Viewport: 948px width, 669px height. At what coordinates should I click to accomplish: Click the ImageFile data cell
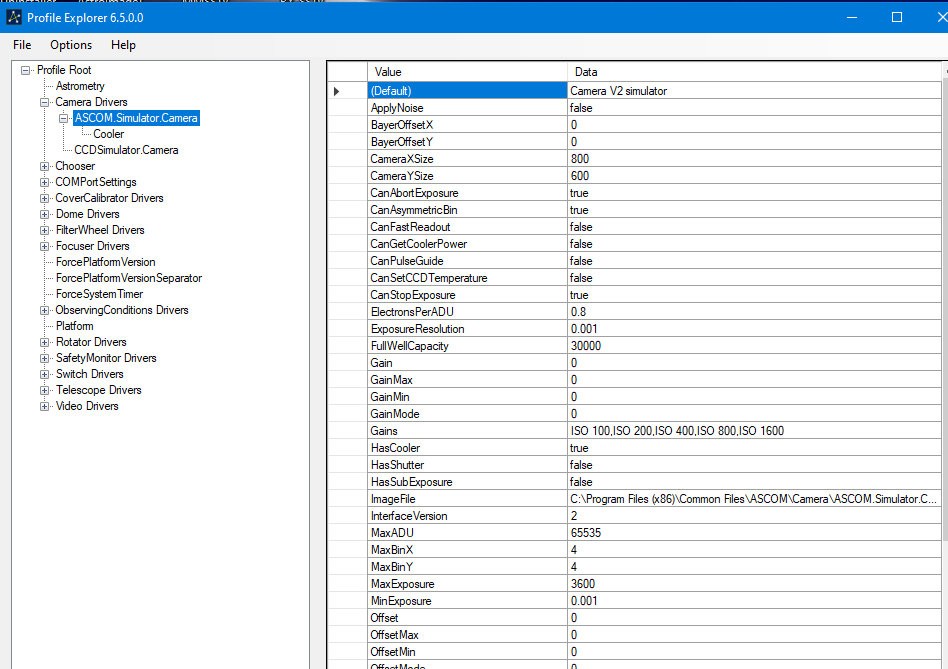click(x=754, y=499)
